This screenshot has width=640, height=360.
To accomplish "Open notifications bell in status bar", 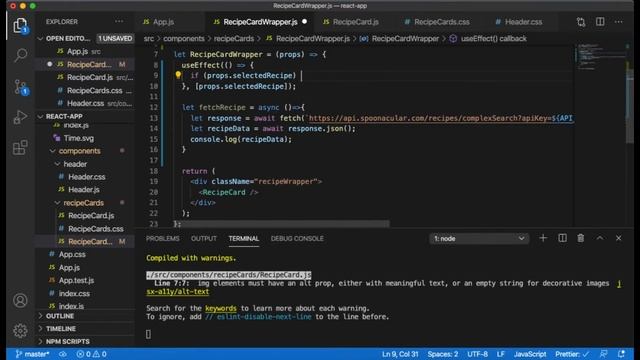I will [x=621, y=354].
